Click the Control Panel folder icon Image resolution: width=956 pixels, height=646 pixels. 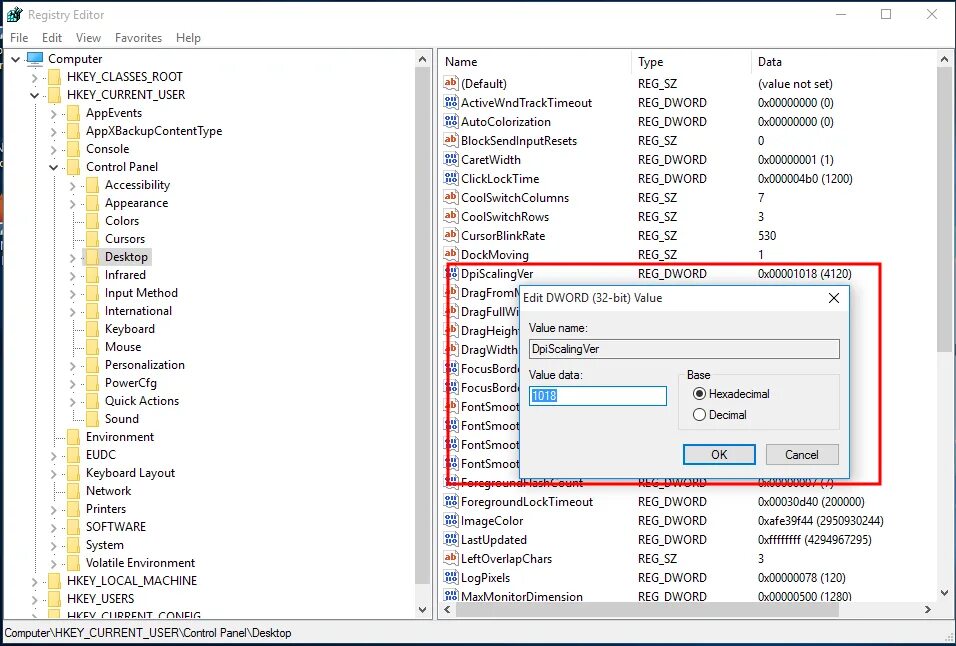point(73,167)
